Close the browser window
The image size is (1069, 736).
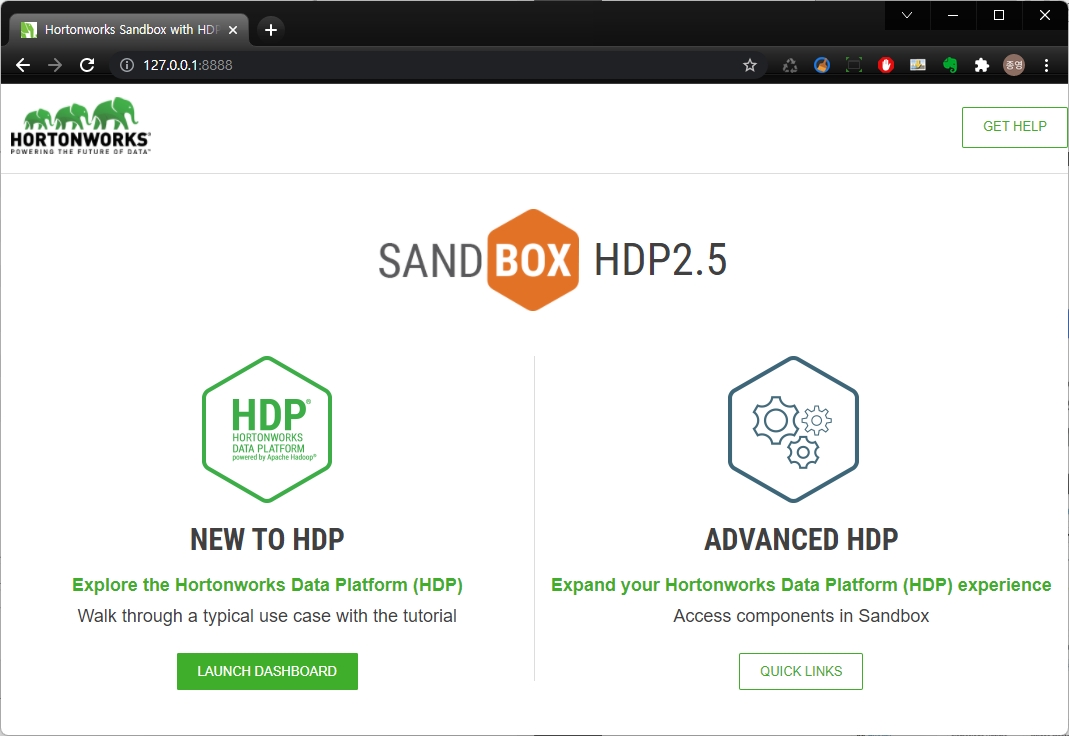1044,15
